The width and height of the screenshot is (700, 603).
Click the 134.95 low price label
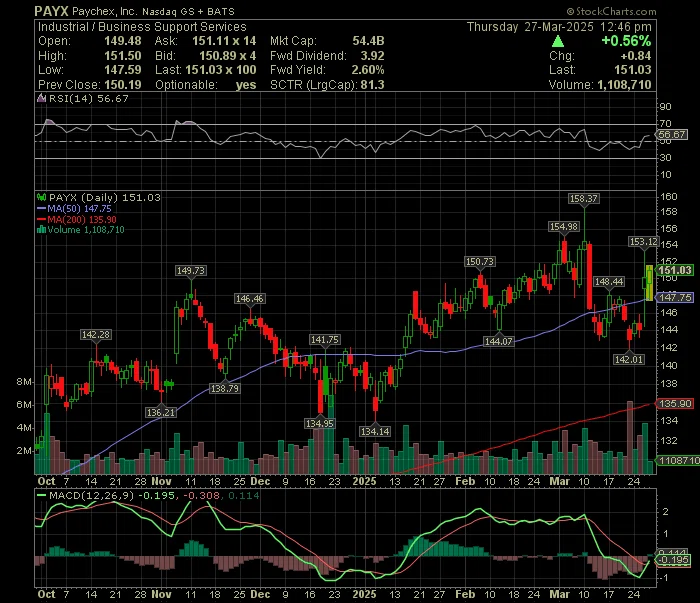[320, 423]
